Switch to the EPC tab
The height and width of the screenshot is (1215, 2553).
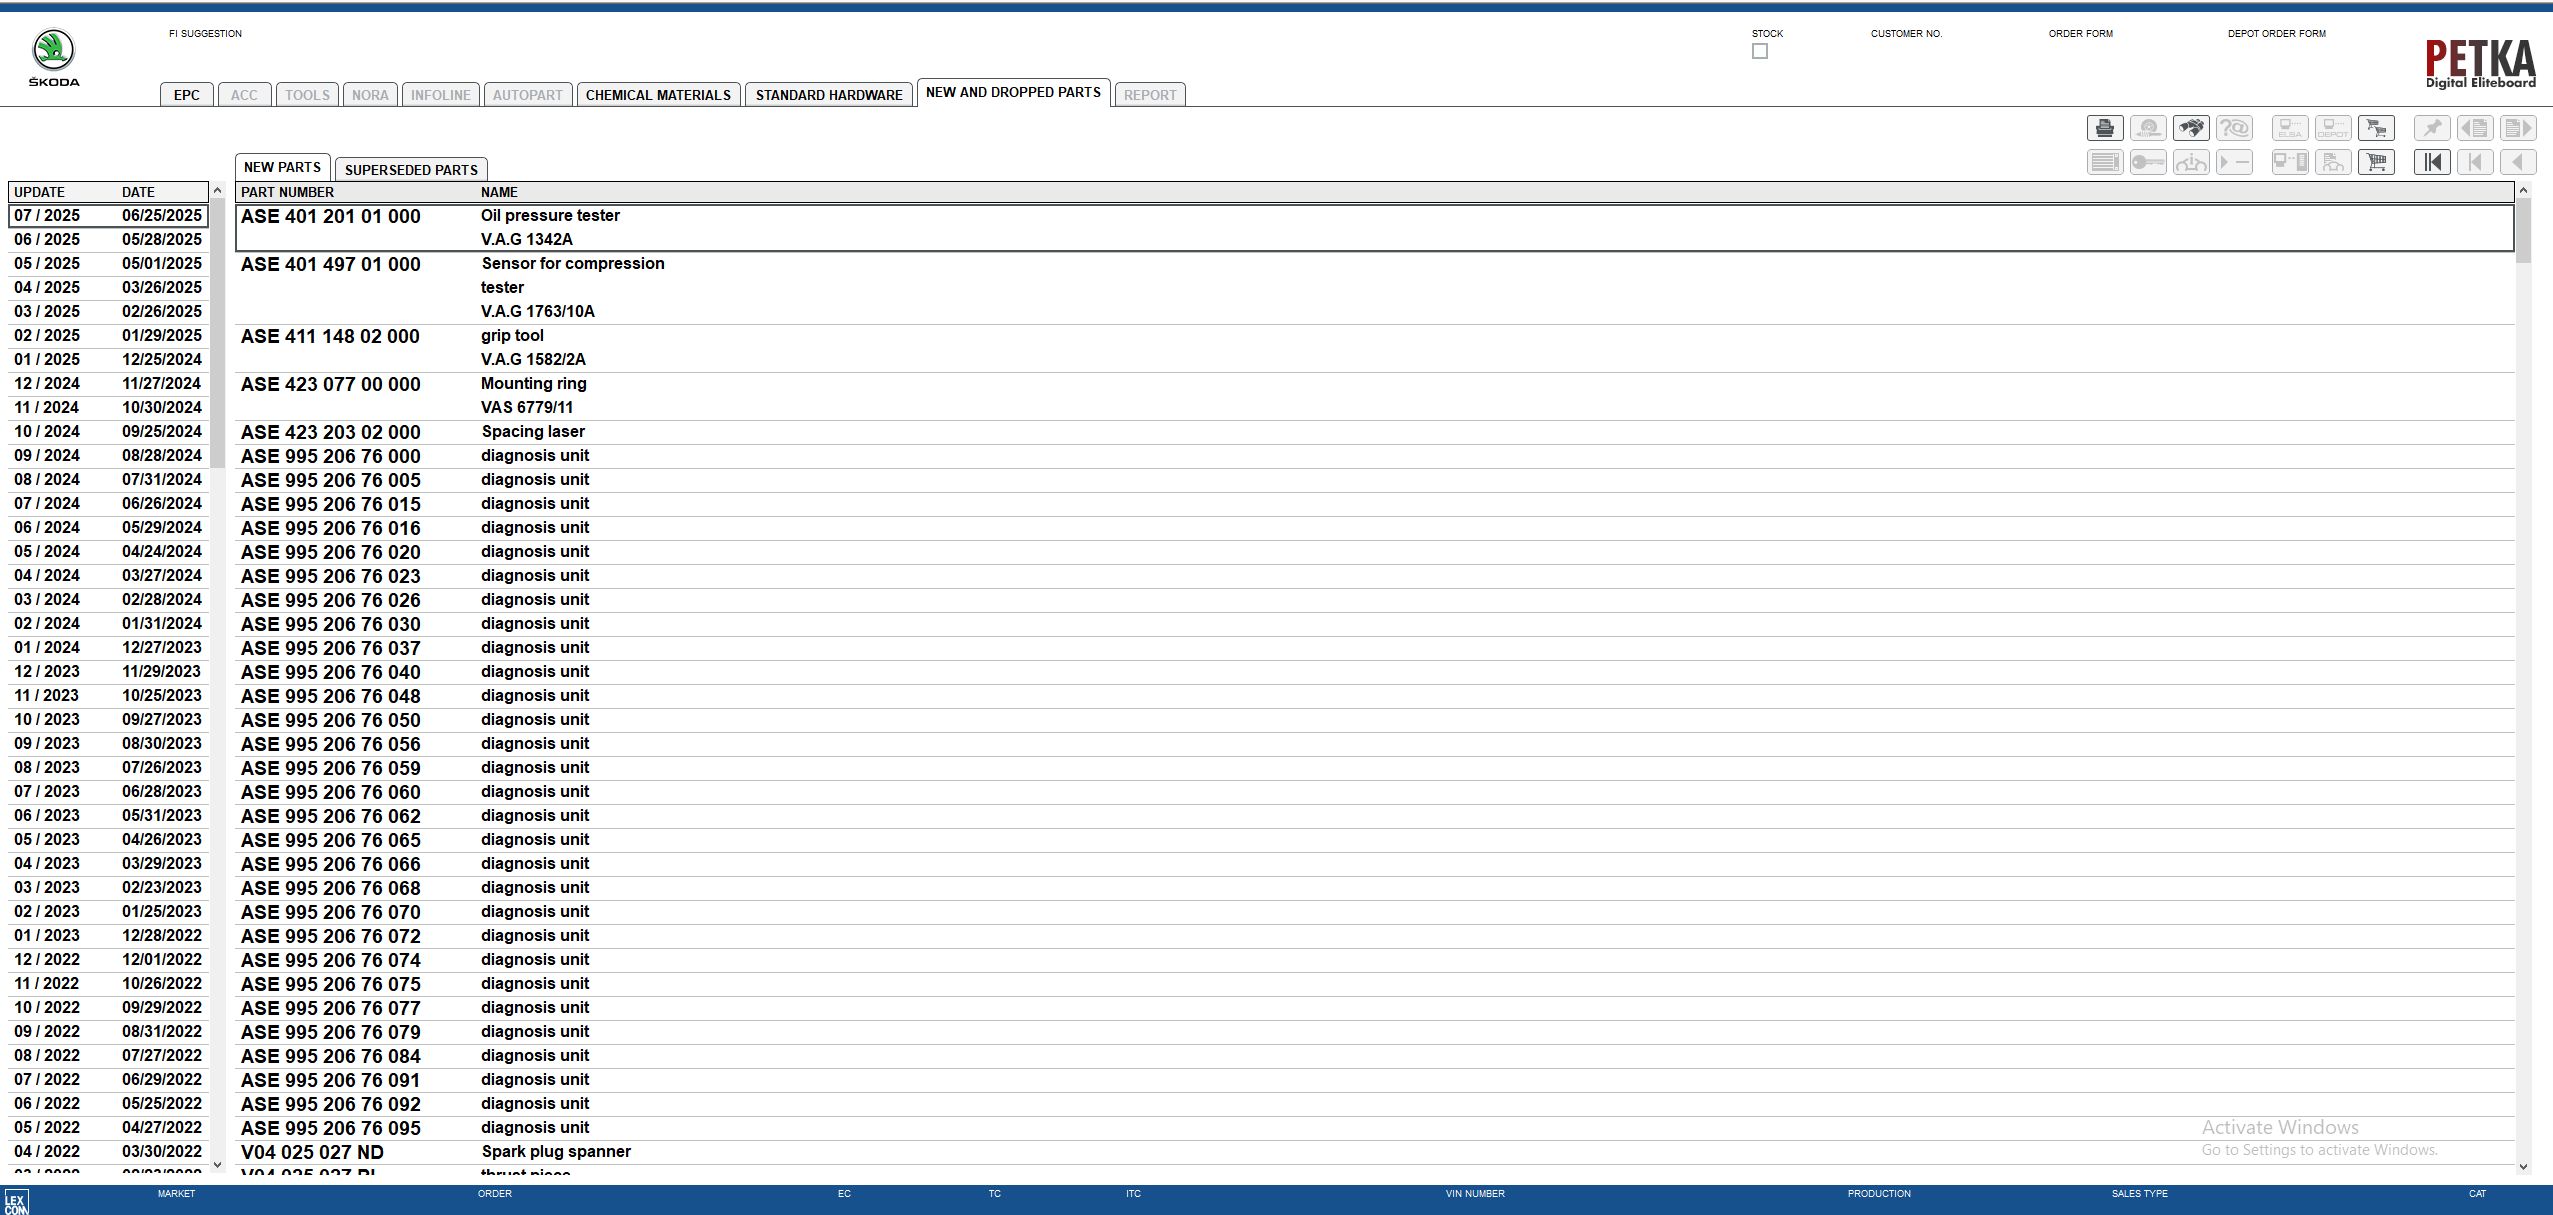coord(187,95)
